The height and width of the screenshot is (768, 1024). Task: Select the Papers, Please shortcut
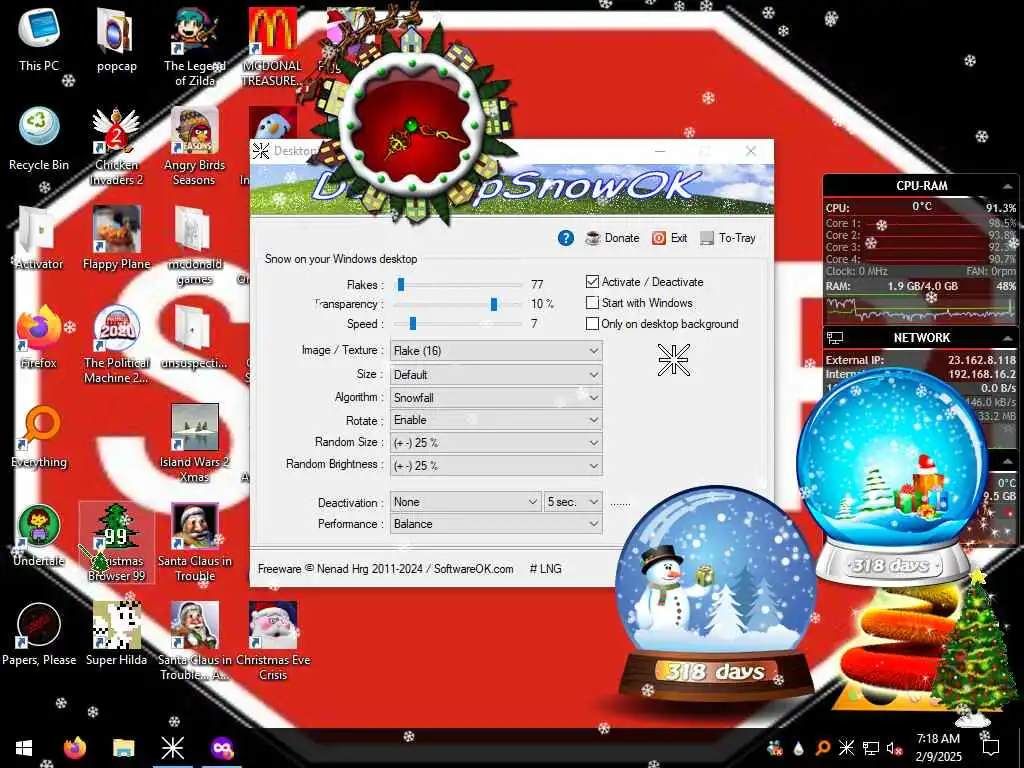(39, 635)
